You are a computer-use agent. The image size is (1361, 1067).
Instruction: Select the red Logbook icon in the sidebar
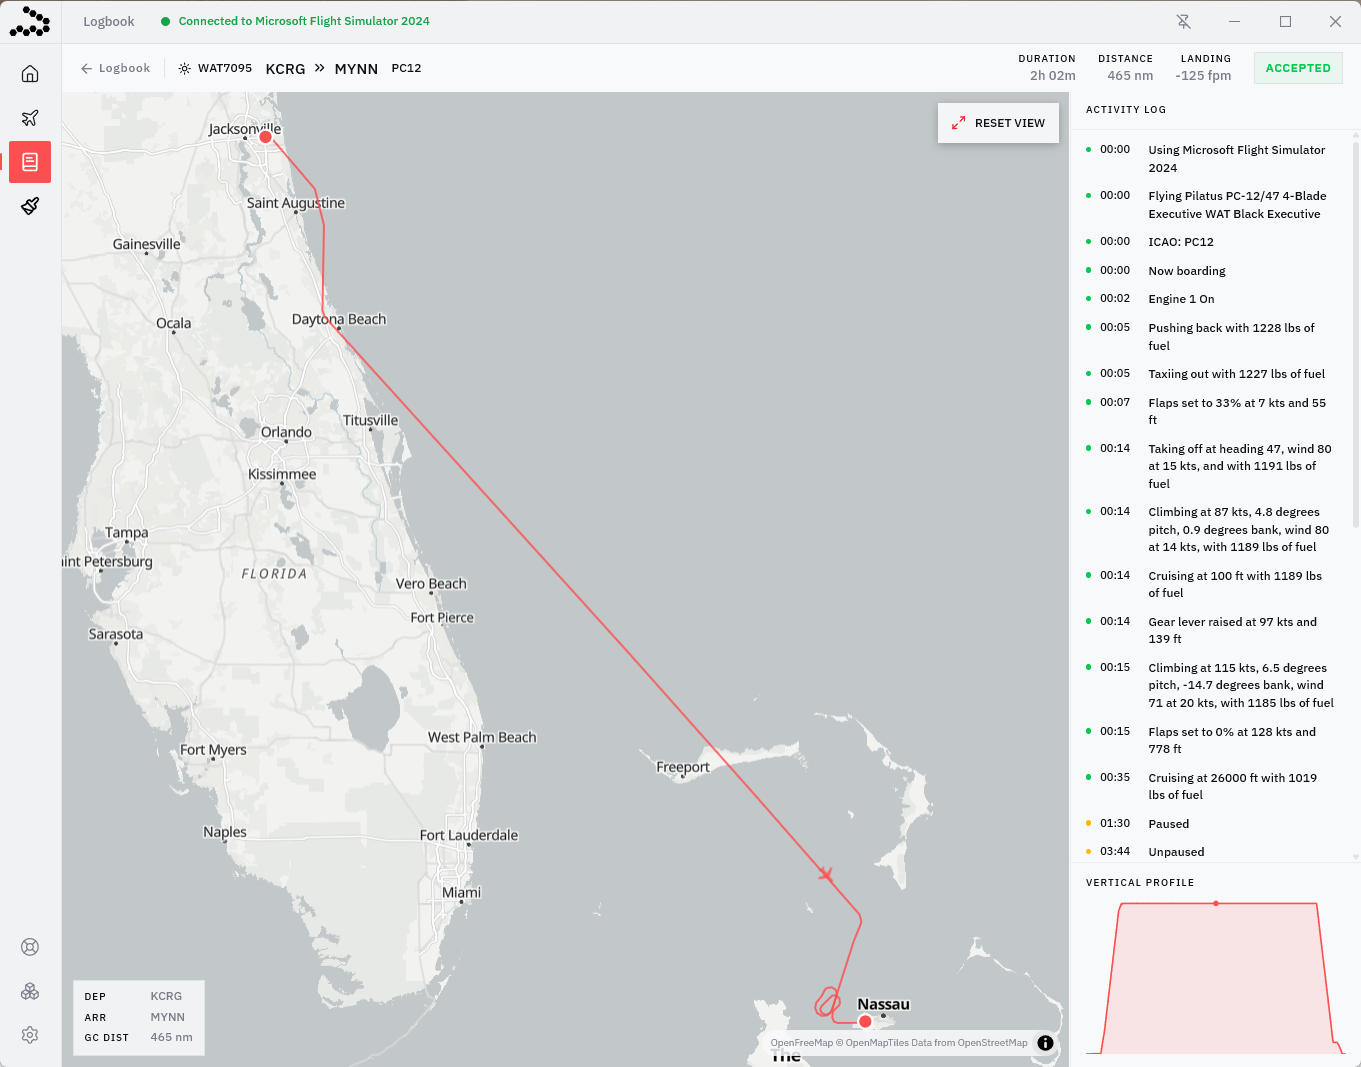coord(30,162)
